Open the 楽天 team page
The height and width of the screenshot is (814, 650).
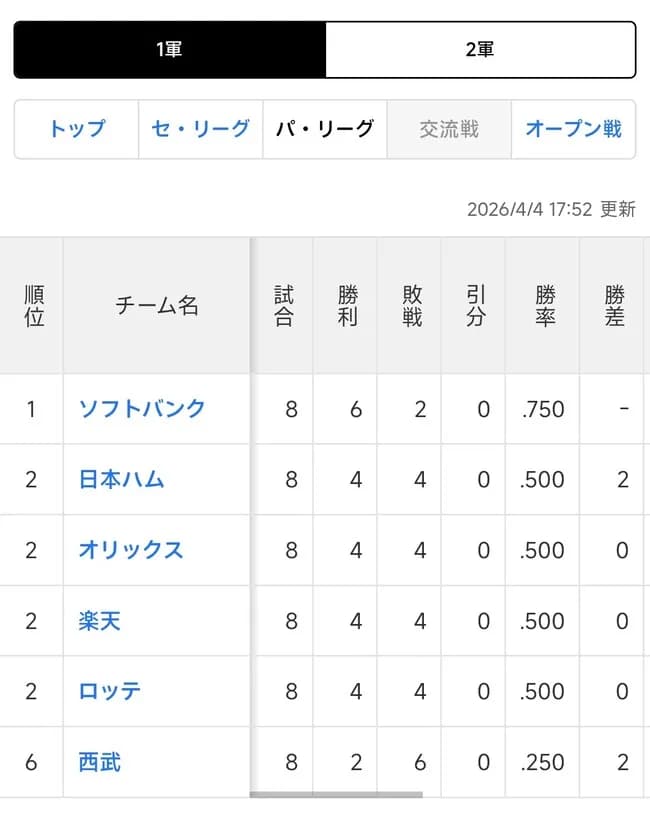tap(98, 620)
